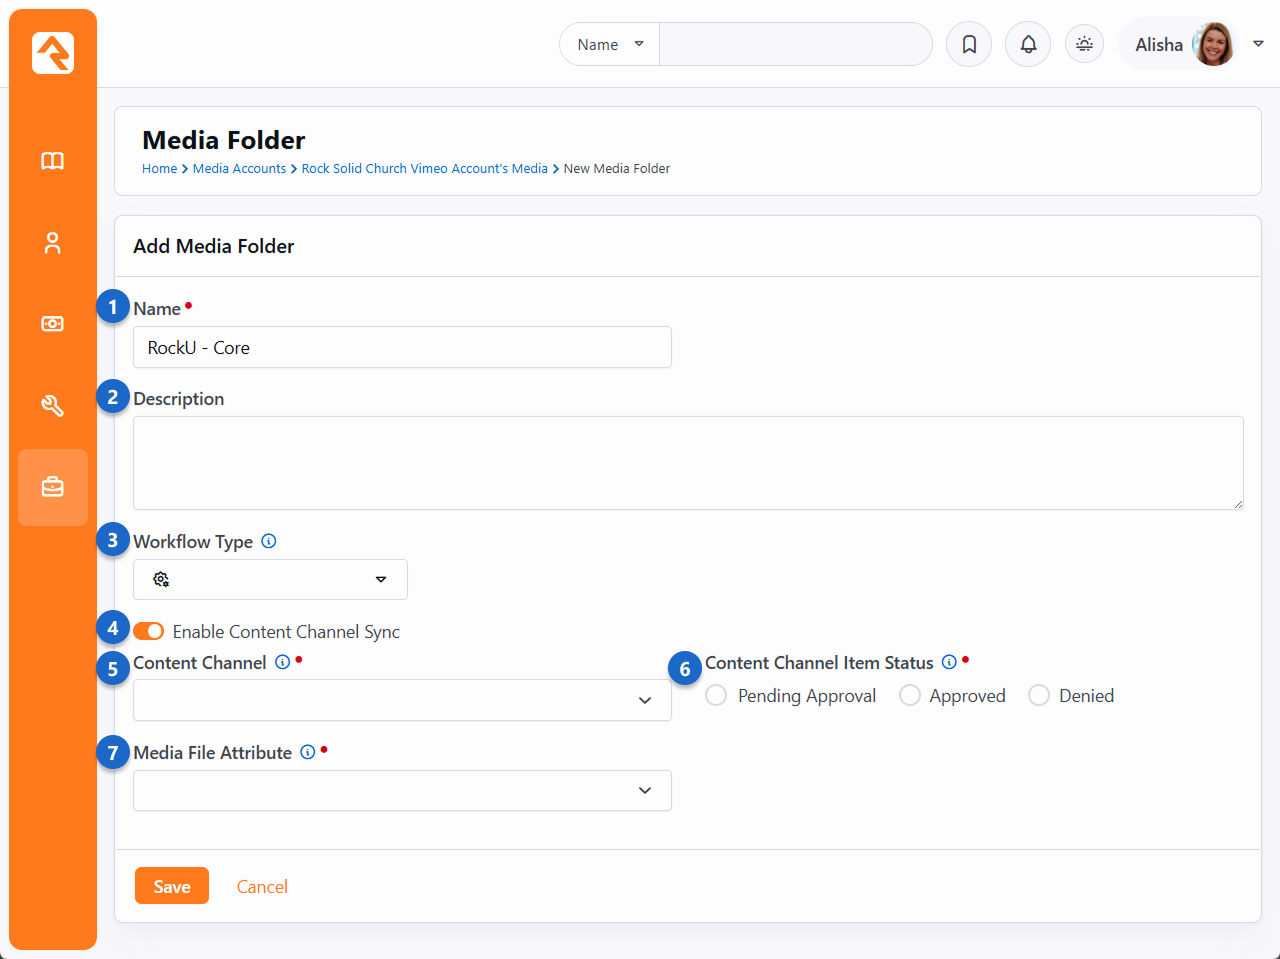Open the Content Channel dropdown
The image size is (1280, 959).
(402, 700)
